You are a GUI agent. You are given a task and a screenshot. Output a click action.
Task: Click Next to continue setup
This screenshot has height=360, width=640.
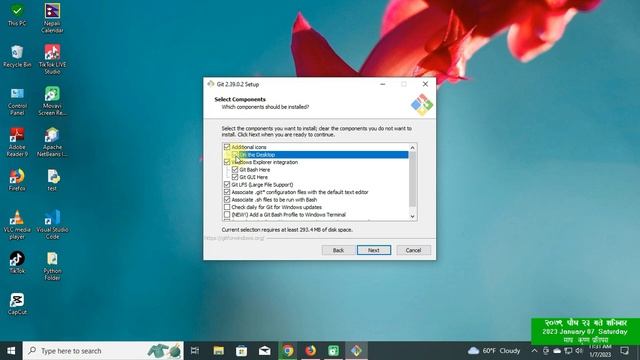click(373, 250)
